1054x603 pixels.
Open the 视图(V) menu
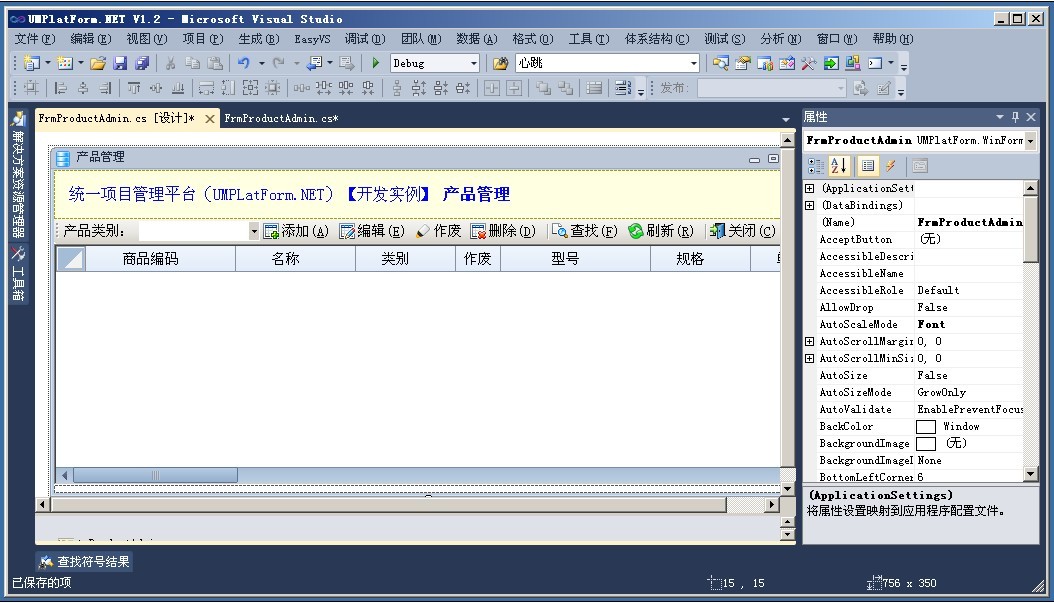[147, 39]
